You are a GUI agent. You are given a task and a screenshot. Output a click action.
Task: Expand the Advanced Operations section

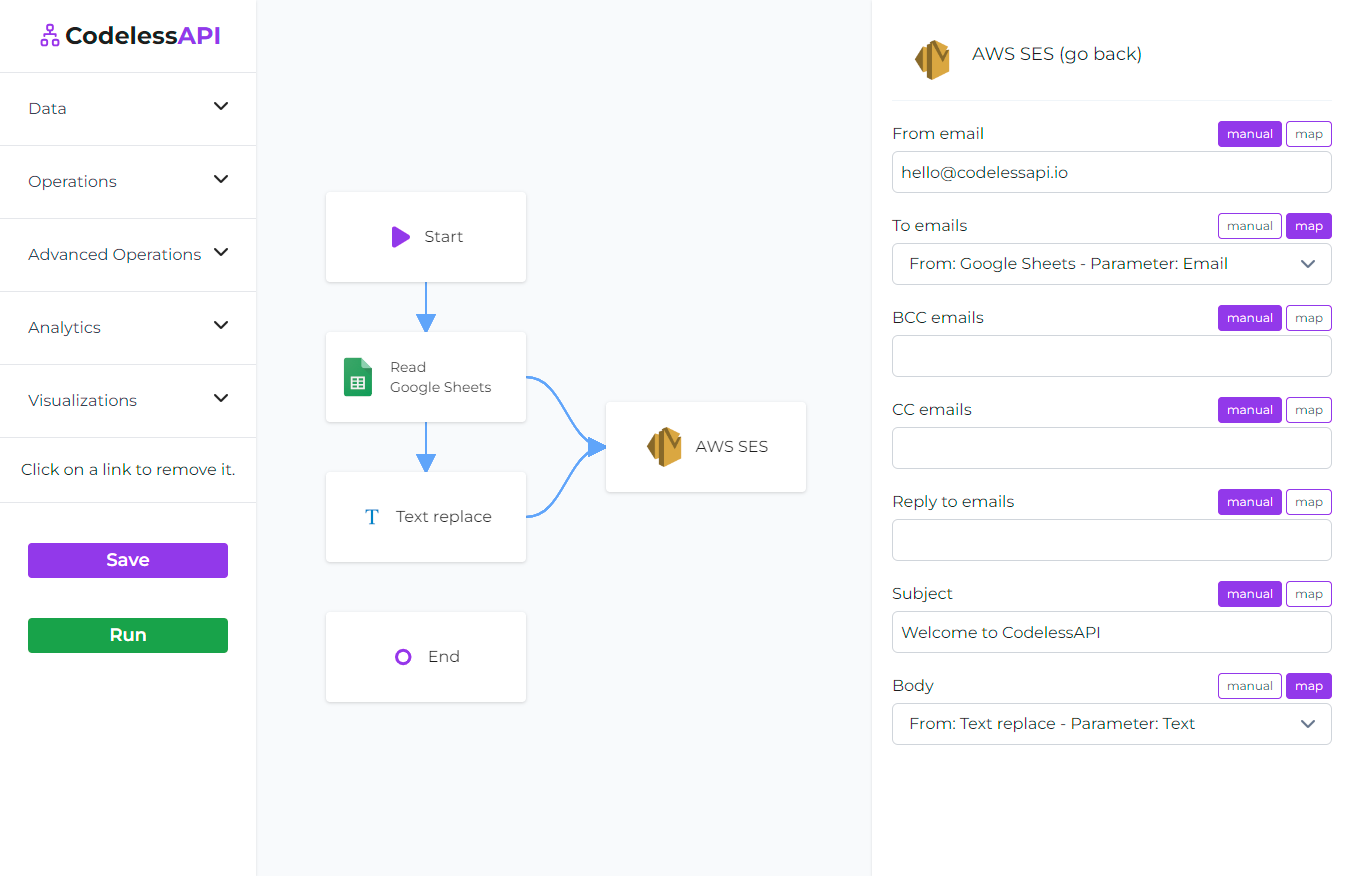pos(128,254)
